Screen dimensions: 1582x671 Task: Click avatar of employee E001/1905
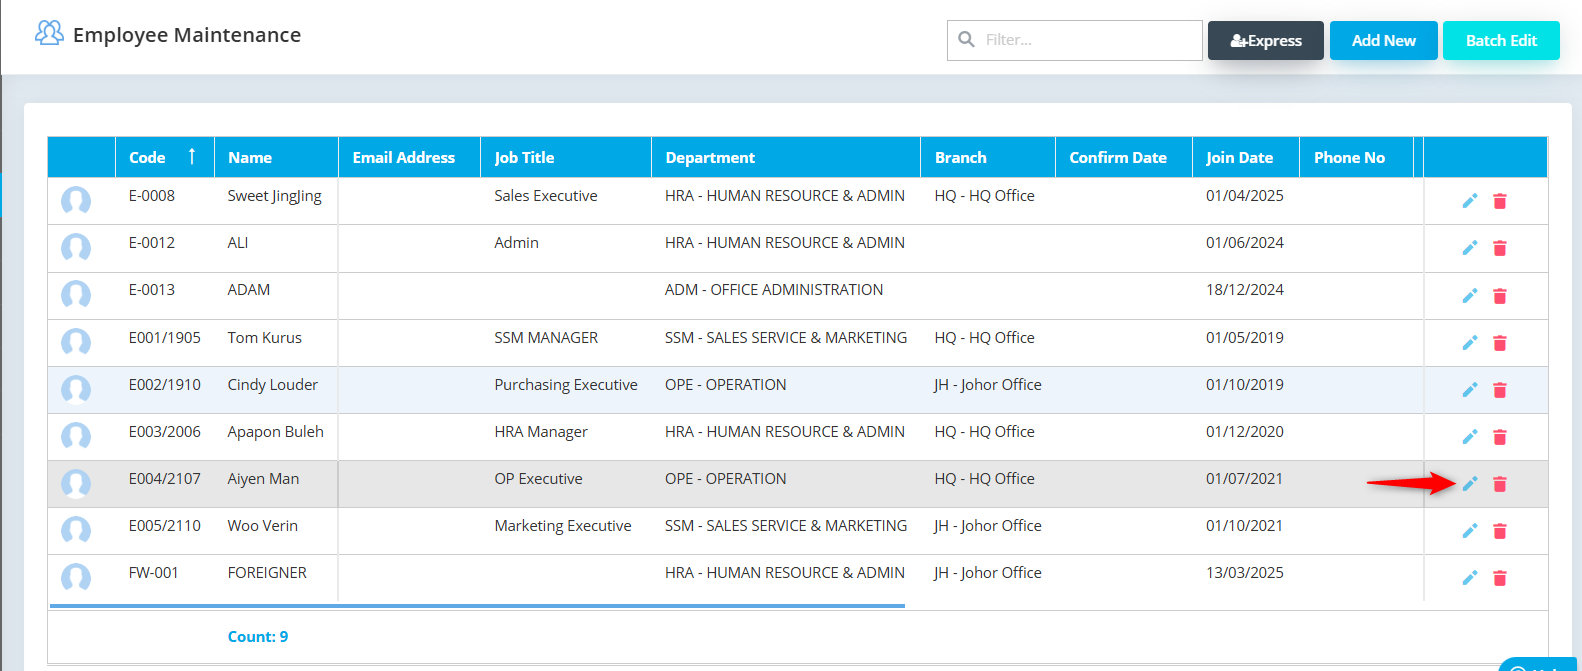coord(76,343)
